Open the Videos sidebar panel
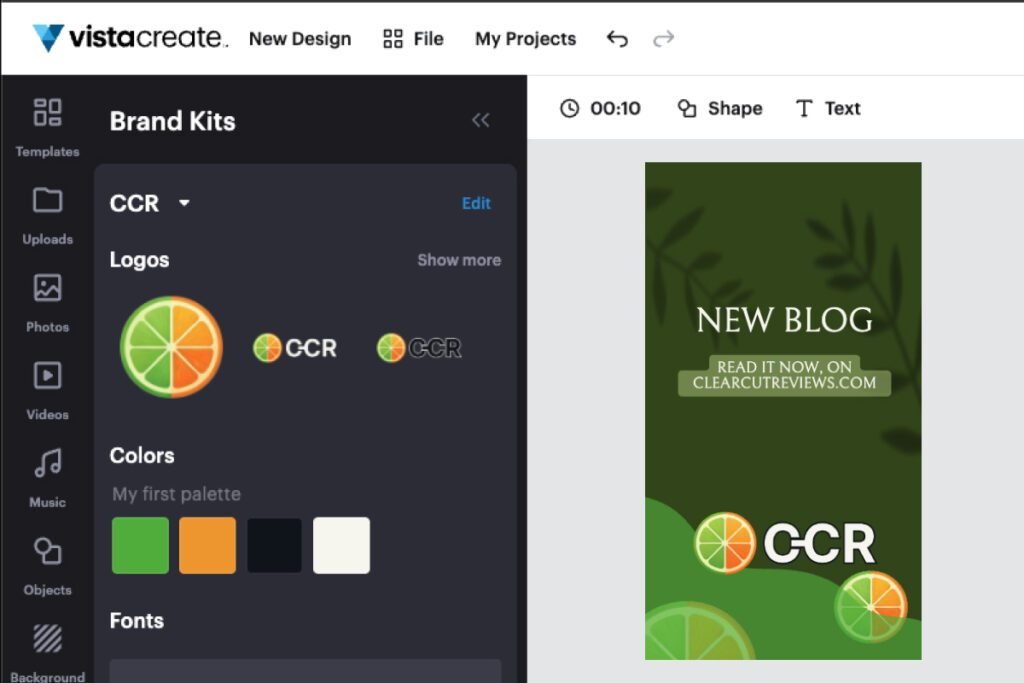This screenshot has width=1024, height=683. pos(48,390)
